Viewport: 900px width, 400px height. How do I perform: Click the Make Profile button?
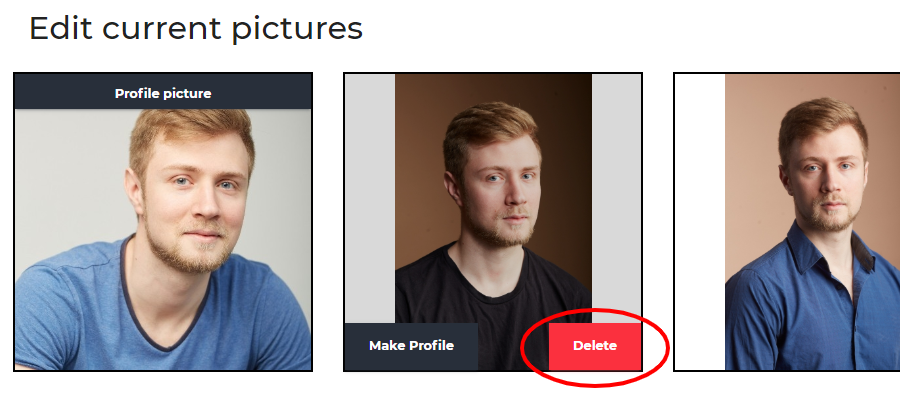pyautogui.click(x=411, y=346)
